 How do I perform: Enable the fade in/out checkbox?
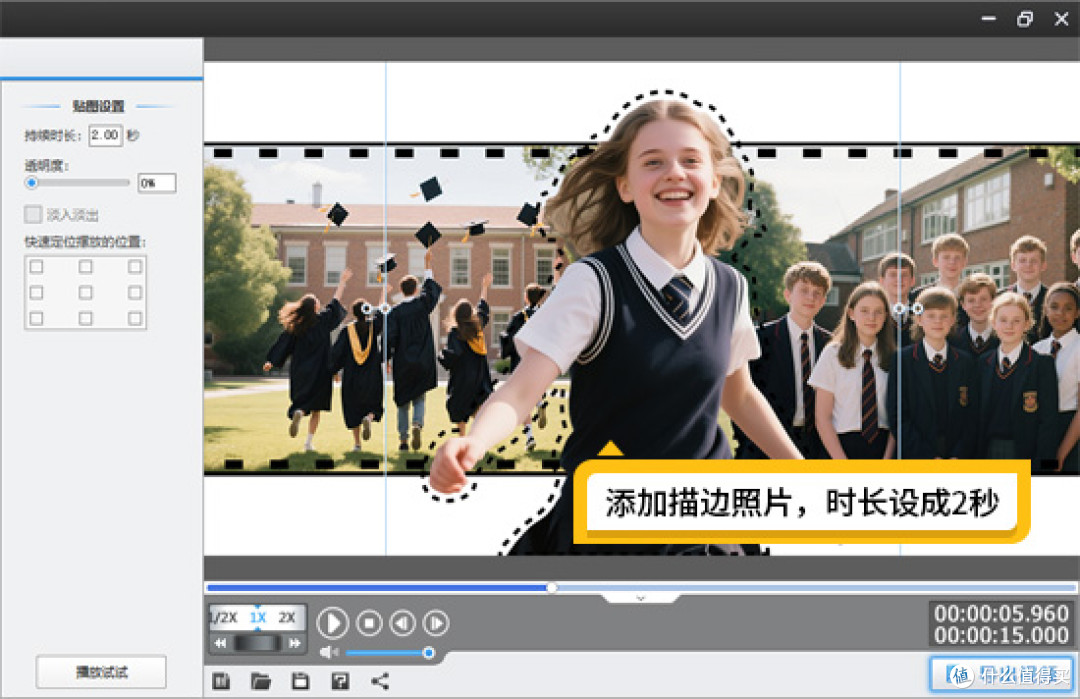click(32, 214)
